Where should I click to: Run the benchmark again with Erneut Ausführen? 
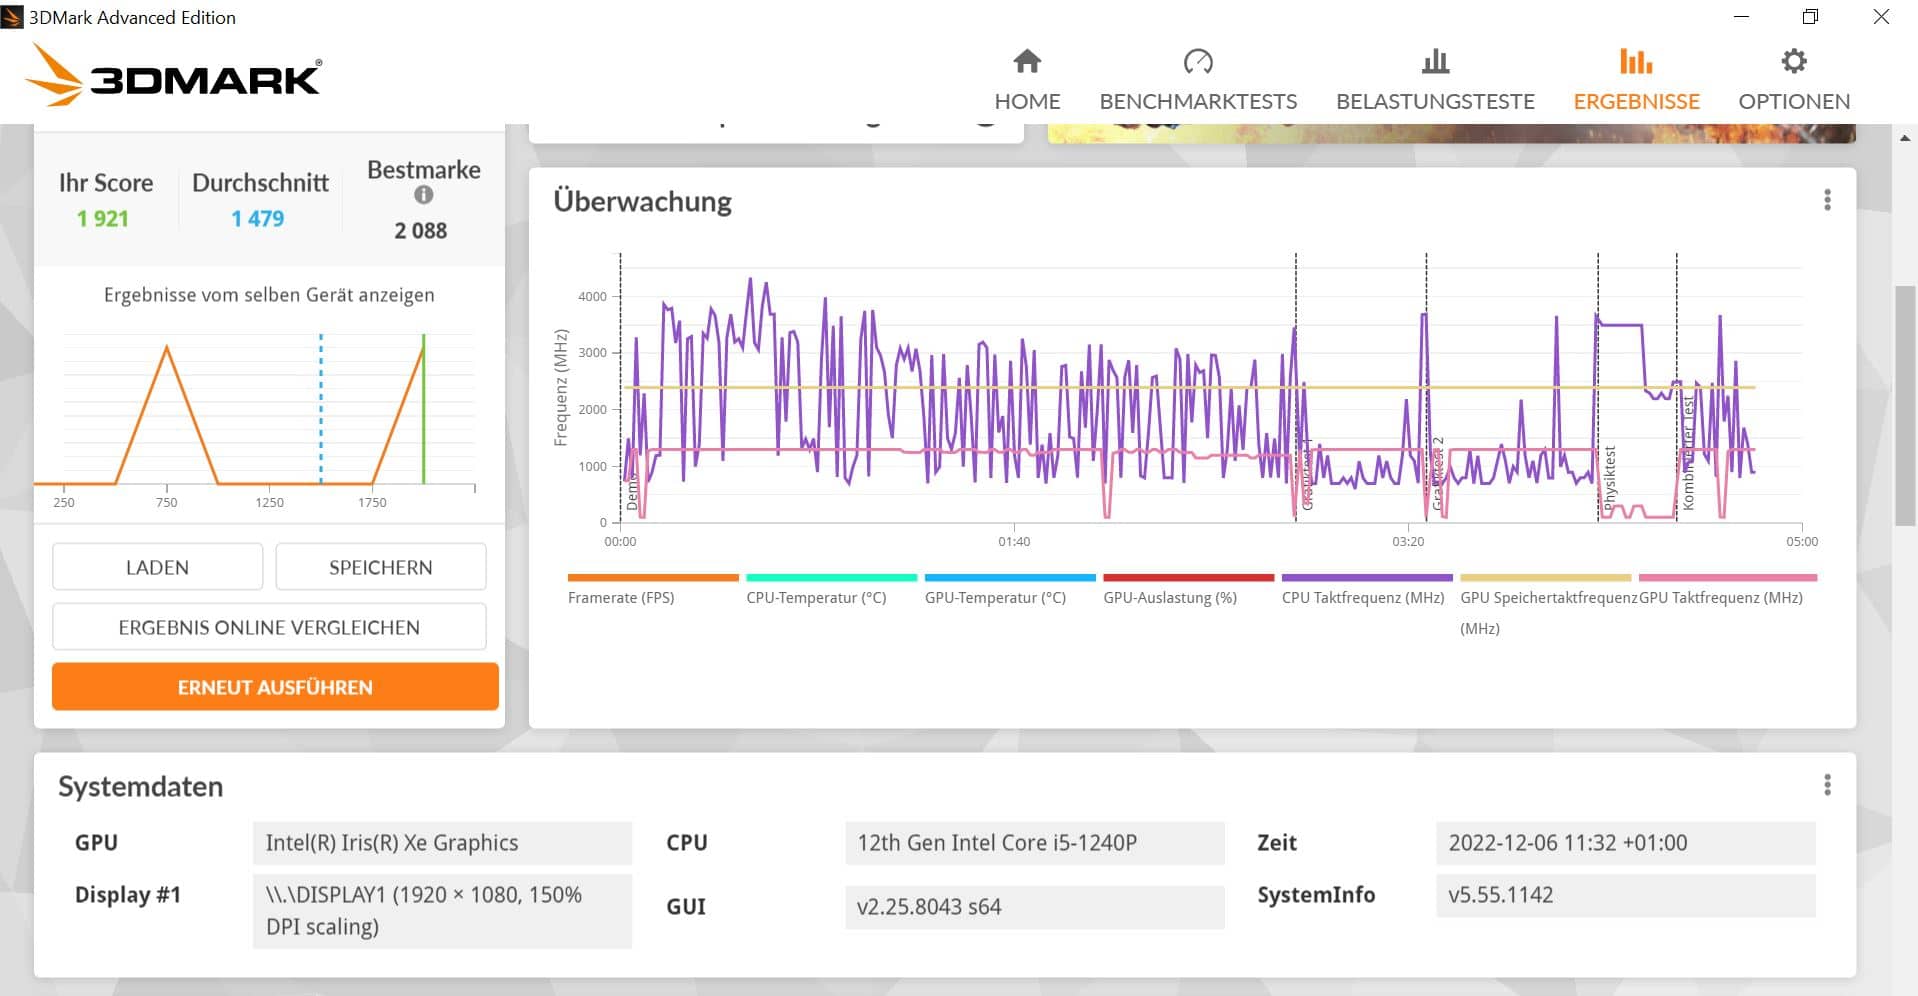275,687
